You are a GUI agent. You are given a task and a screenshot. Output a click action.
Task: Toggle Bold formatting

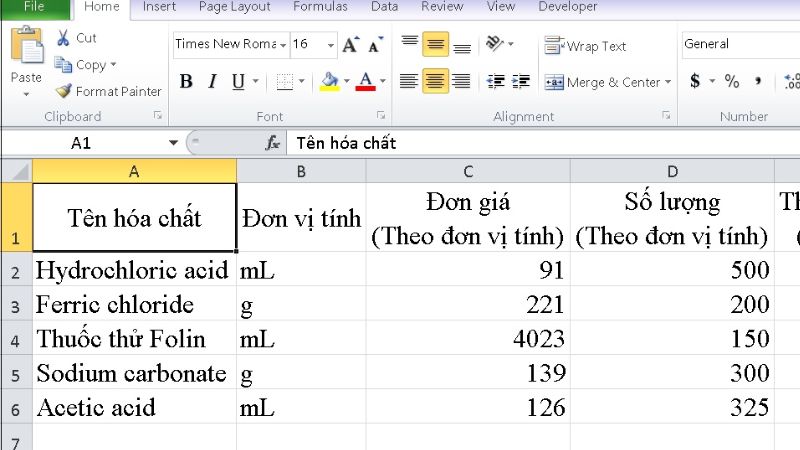pyautogui.click(x=186, y=82)
